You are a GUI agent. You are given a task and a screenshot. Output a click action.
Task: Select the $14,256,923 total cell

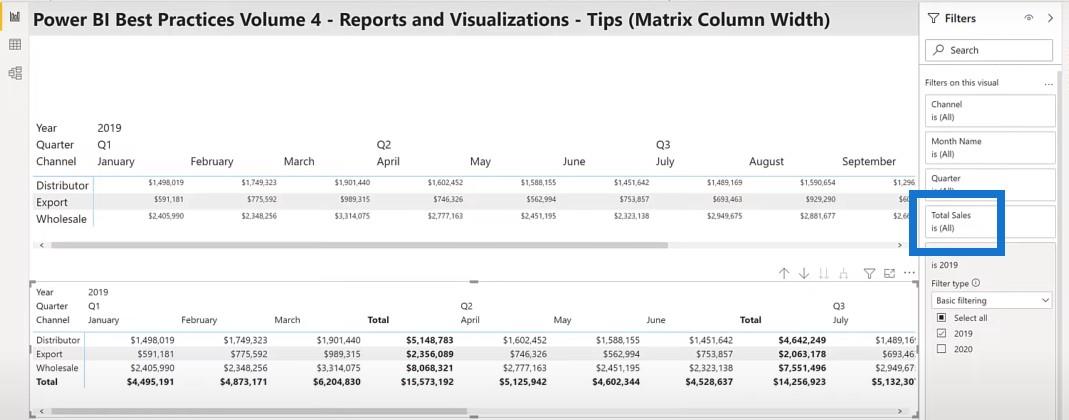pos(799,382)
